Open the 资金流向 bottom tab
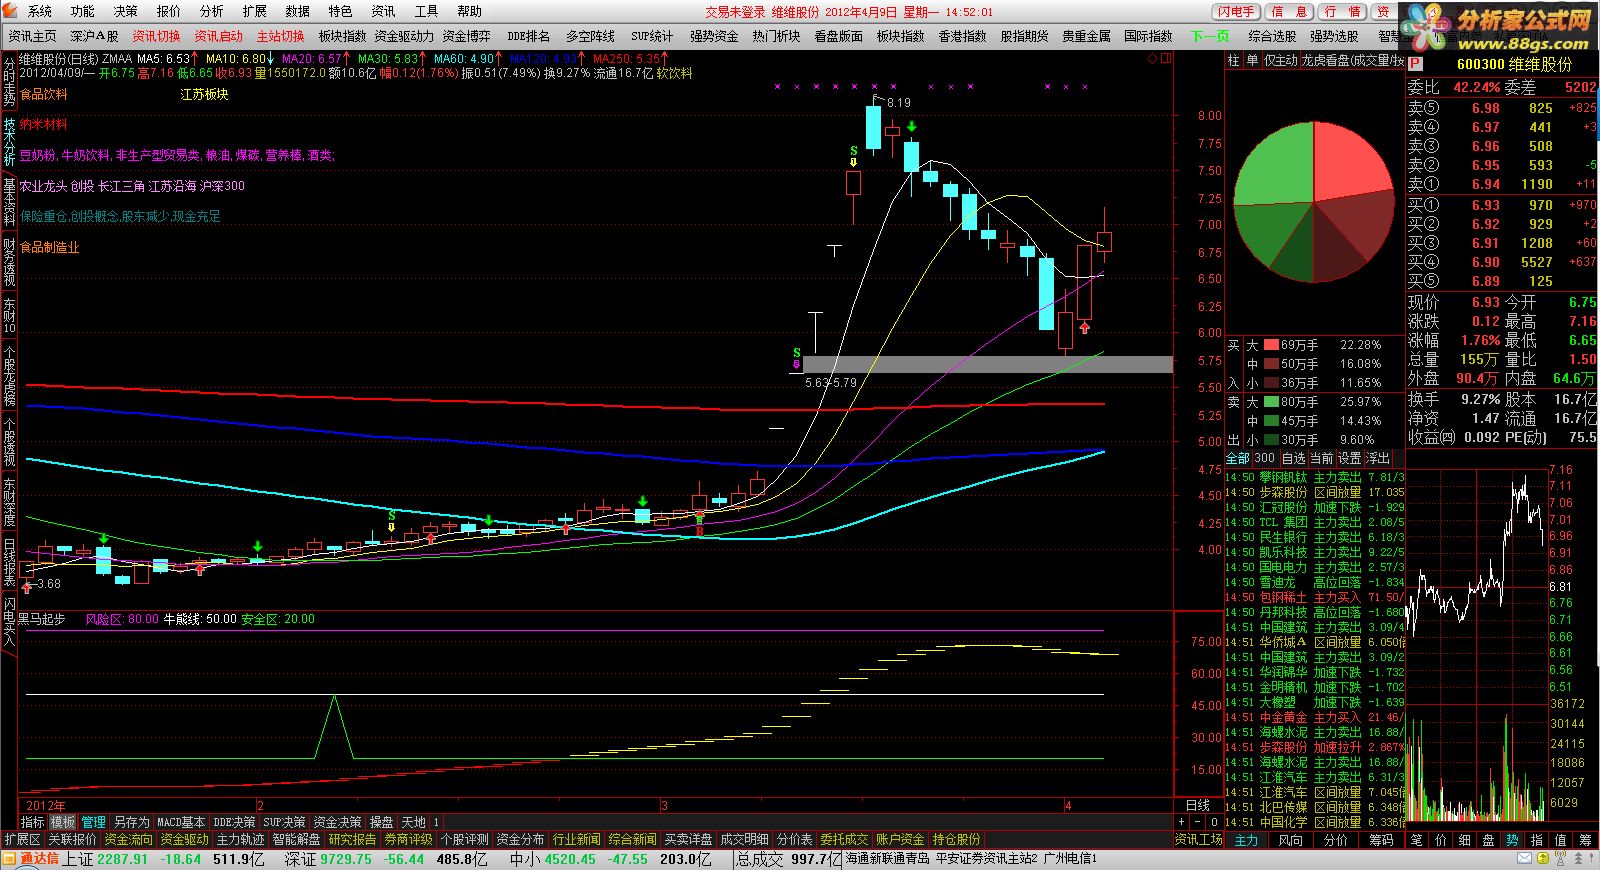Screen dimensions: 1600x870 (x=128, y=840)
